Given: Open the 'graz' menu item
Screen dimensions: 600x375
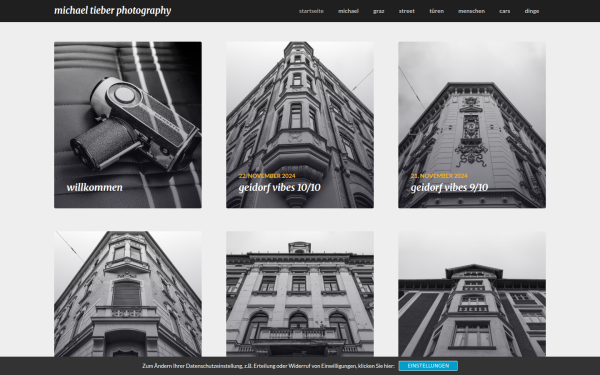Looking at the screenshot, I should pyautogui.click(x=378, y=11).
